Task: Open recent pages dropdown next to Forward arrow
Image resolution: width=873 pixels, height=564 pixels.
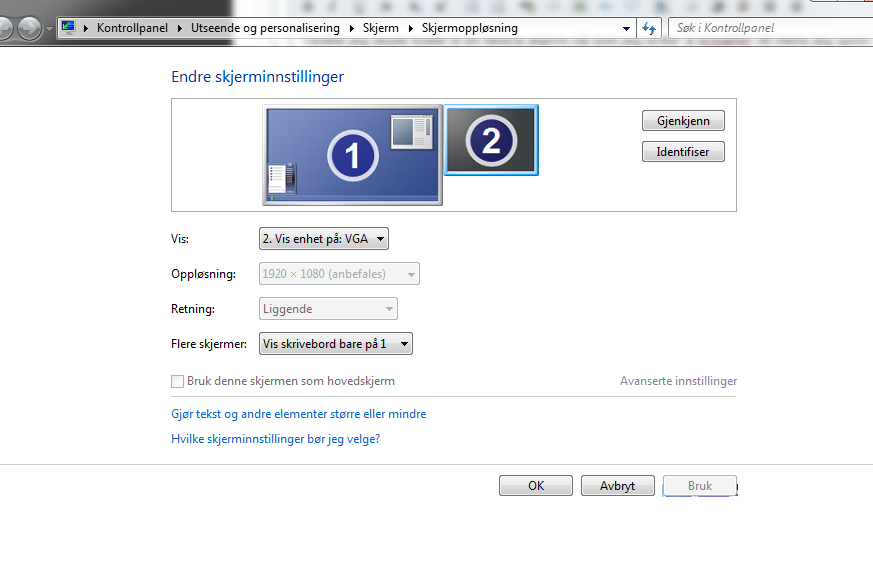Action: click(x=49, y=28)
